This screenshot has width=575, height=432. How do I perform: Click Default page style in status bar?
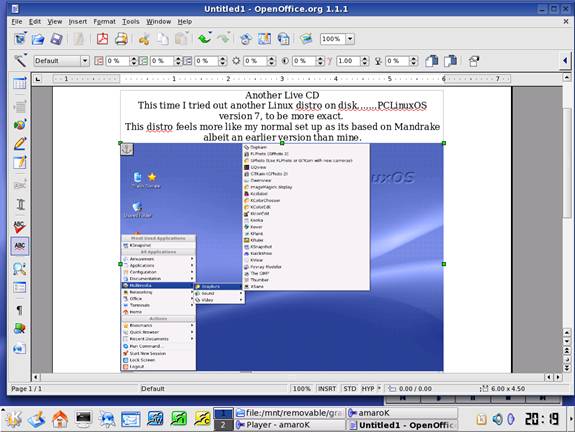(153, 389)
